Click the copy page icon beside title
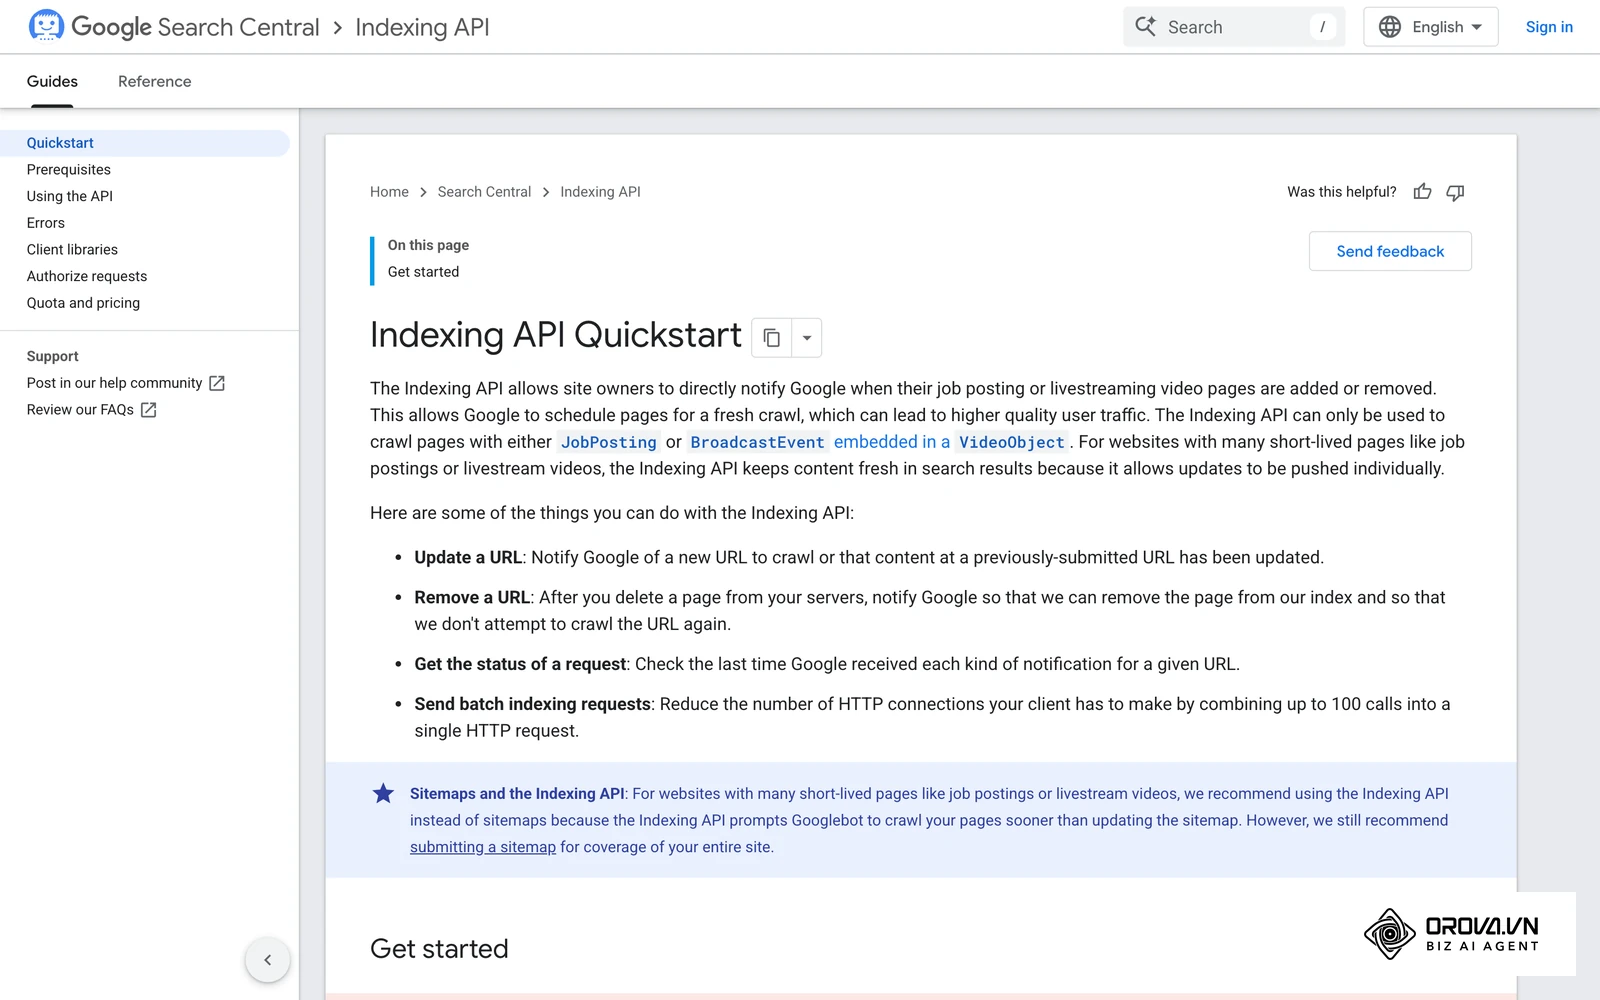 771,338
